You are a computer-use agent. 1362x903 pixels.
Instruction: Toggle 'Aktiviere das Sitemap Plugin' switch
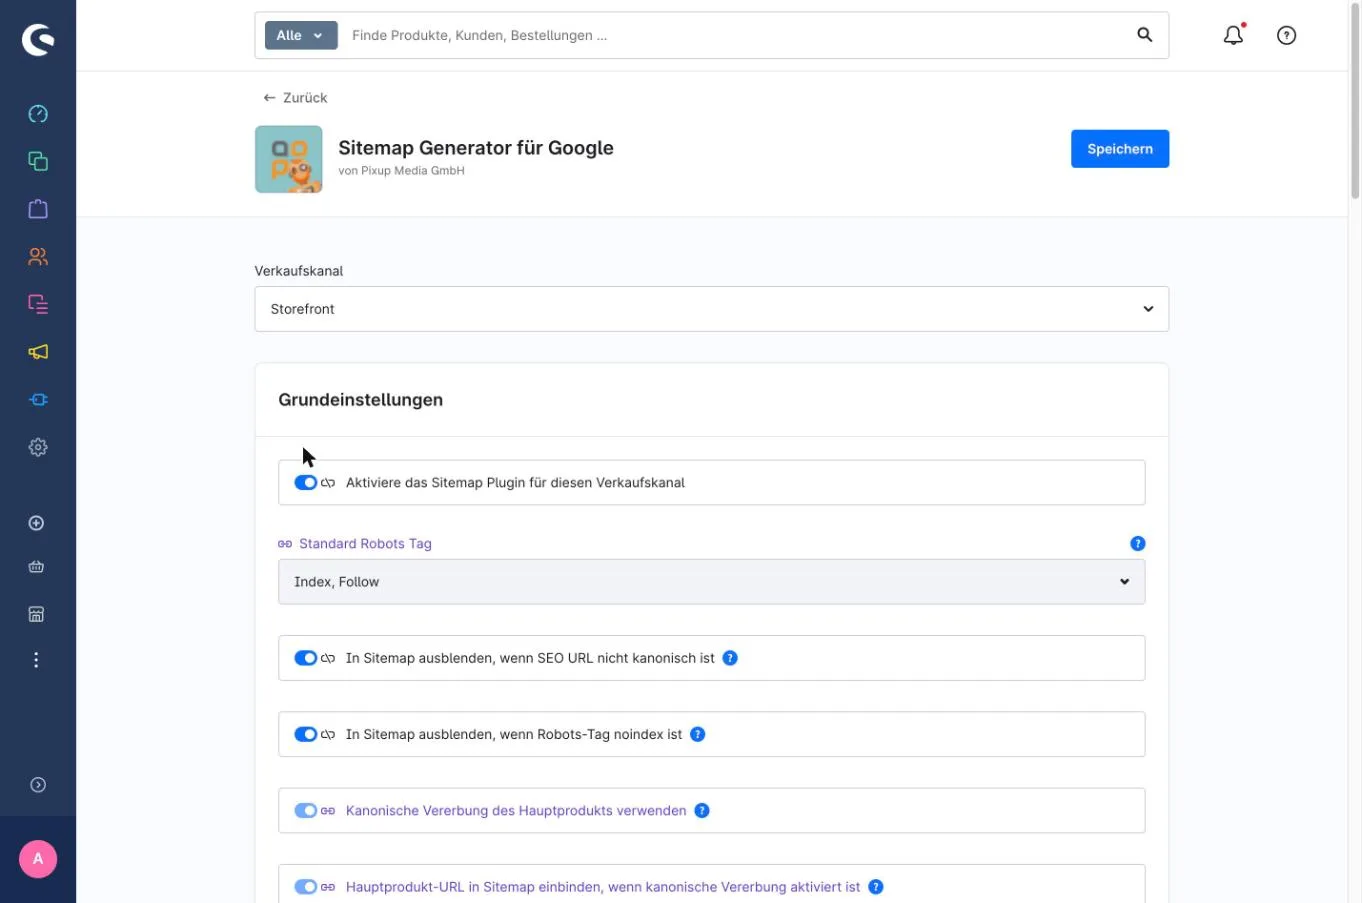305,483
